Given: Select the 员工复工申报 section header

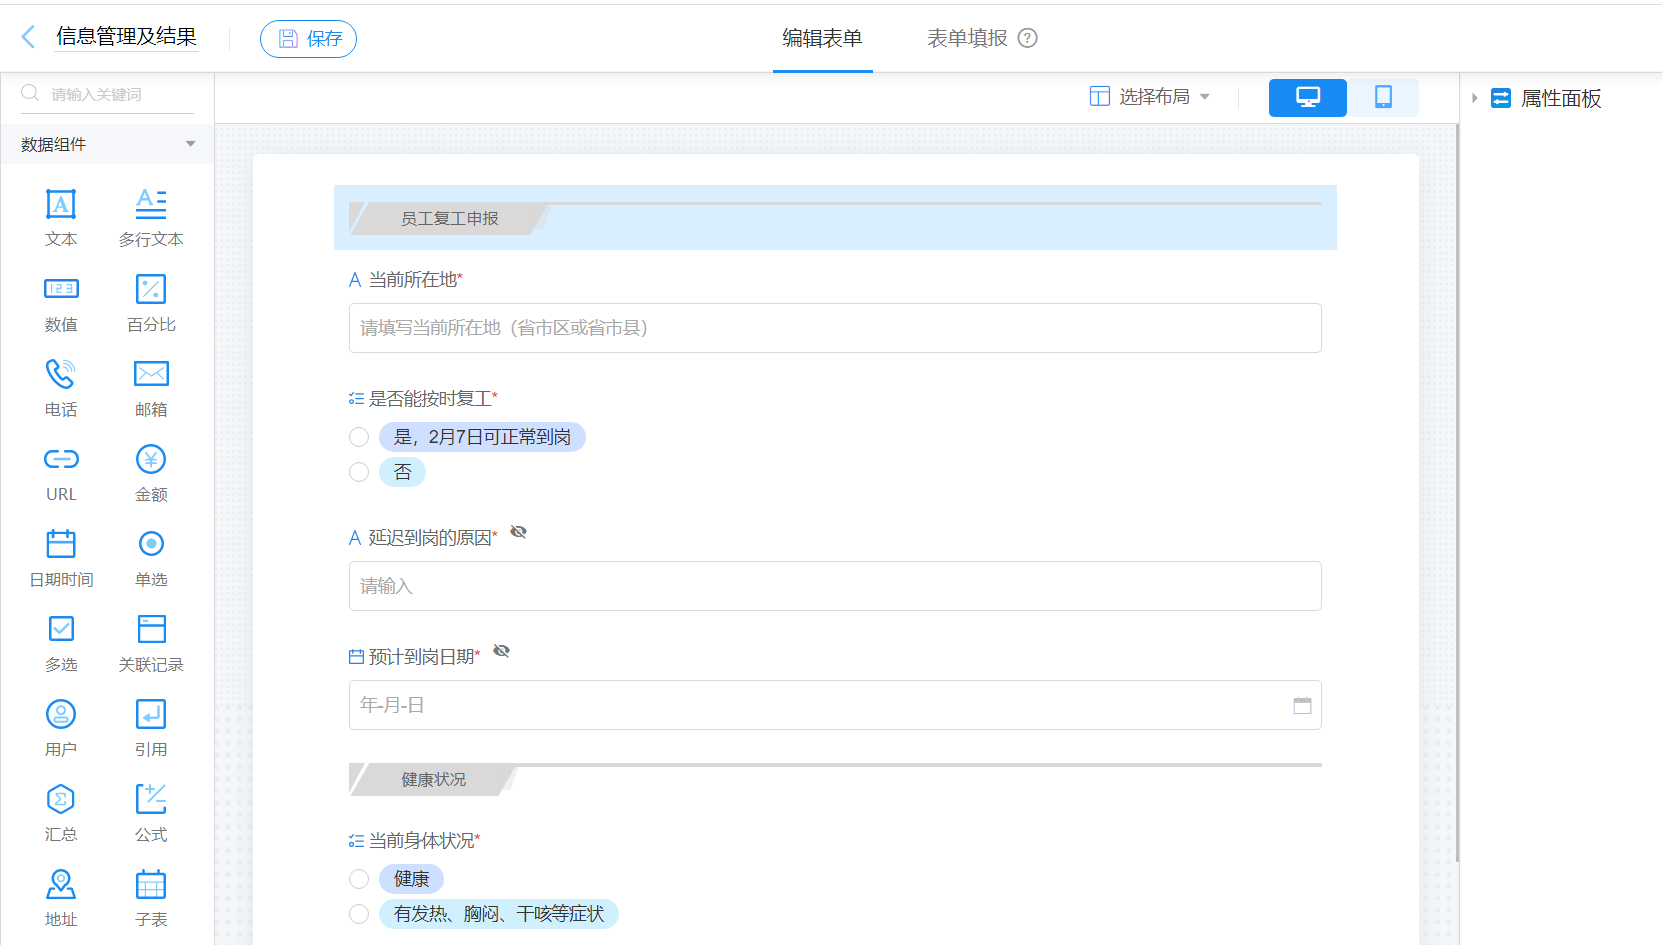Looking at the screenshot, I should tap(835, 218).
